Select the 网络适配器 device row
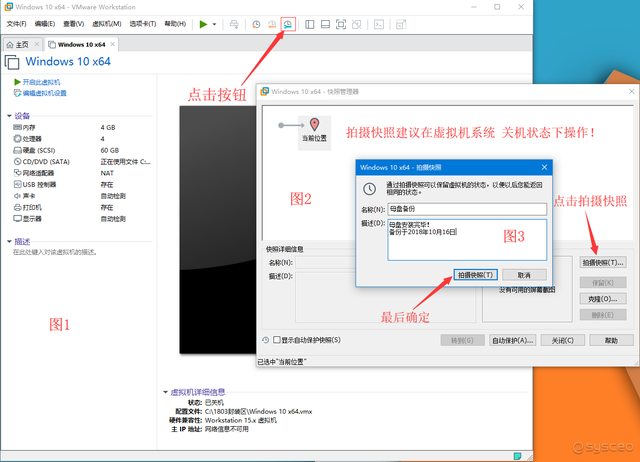The width and height of the screenshot is (640, 462). pos(82,173)
